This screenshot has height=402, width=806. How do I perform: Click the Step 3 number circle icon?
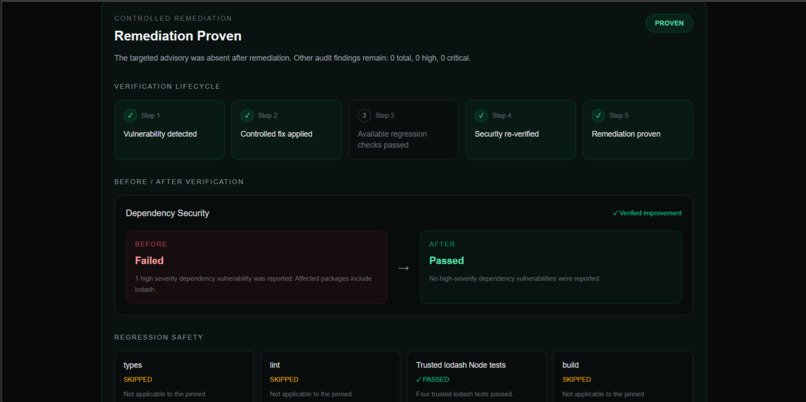[x=364, y=116]
